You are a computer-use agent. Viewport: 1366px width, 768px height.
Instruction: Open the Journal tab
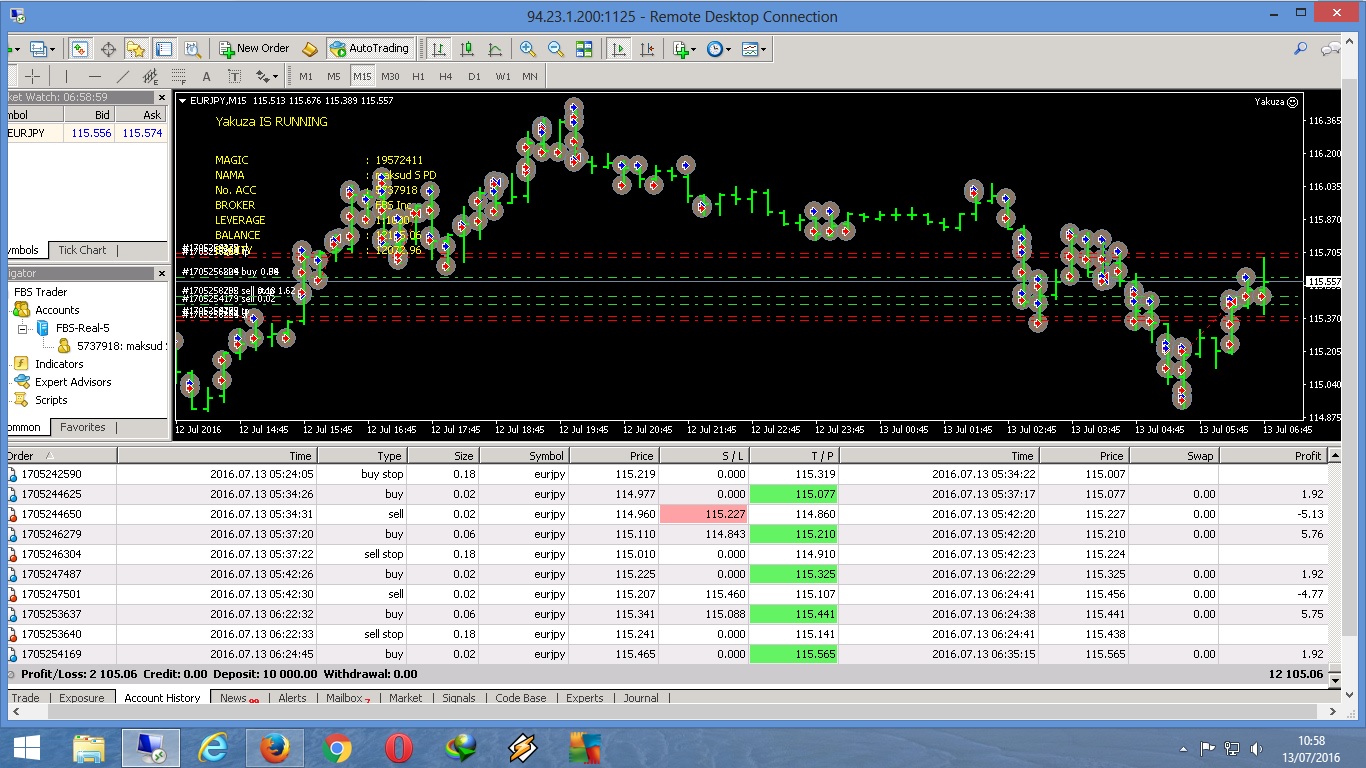tap(641, 698)
